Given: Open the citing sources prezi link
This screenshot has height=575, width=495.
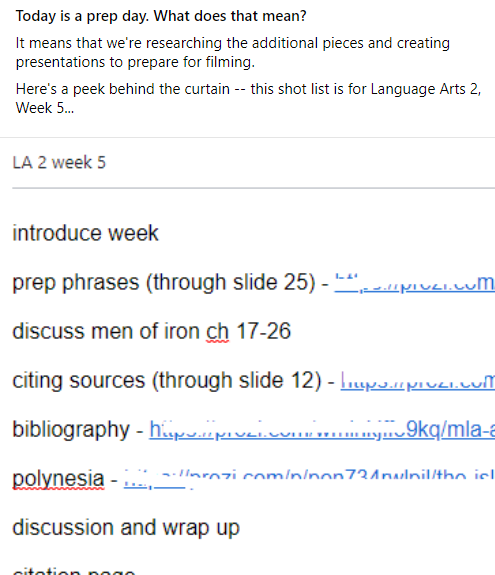Looking at the screenshot, I should click(418, 381).
